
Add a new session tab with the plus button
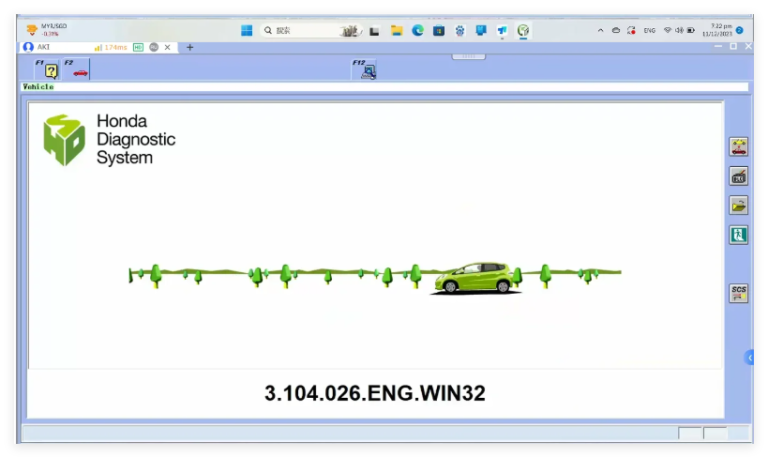(x=190, y=48)
